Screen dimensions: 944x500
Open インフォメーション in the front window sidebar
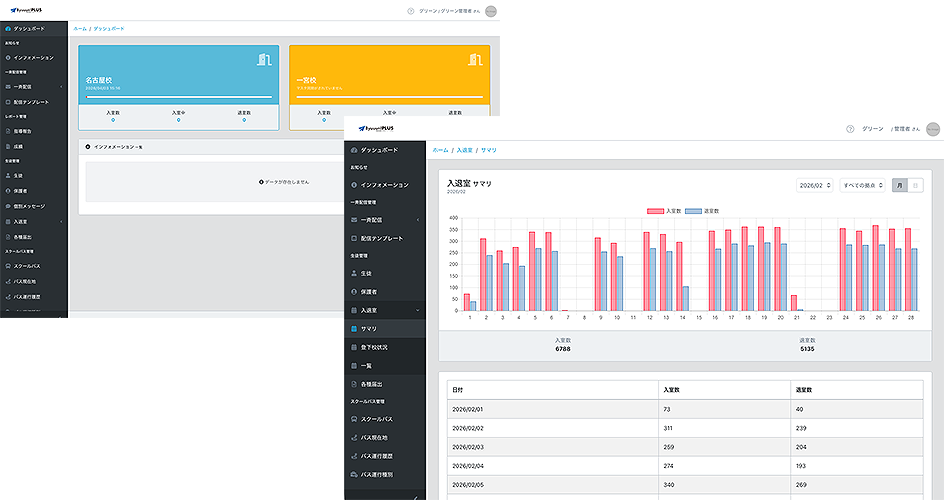(384, 185)
